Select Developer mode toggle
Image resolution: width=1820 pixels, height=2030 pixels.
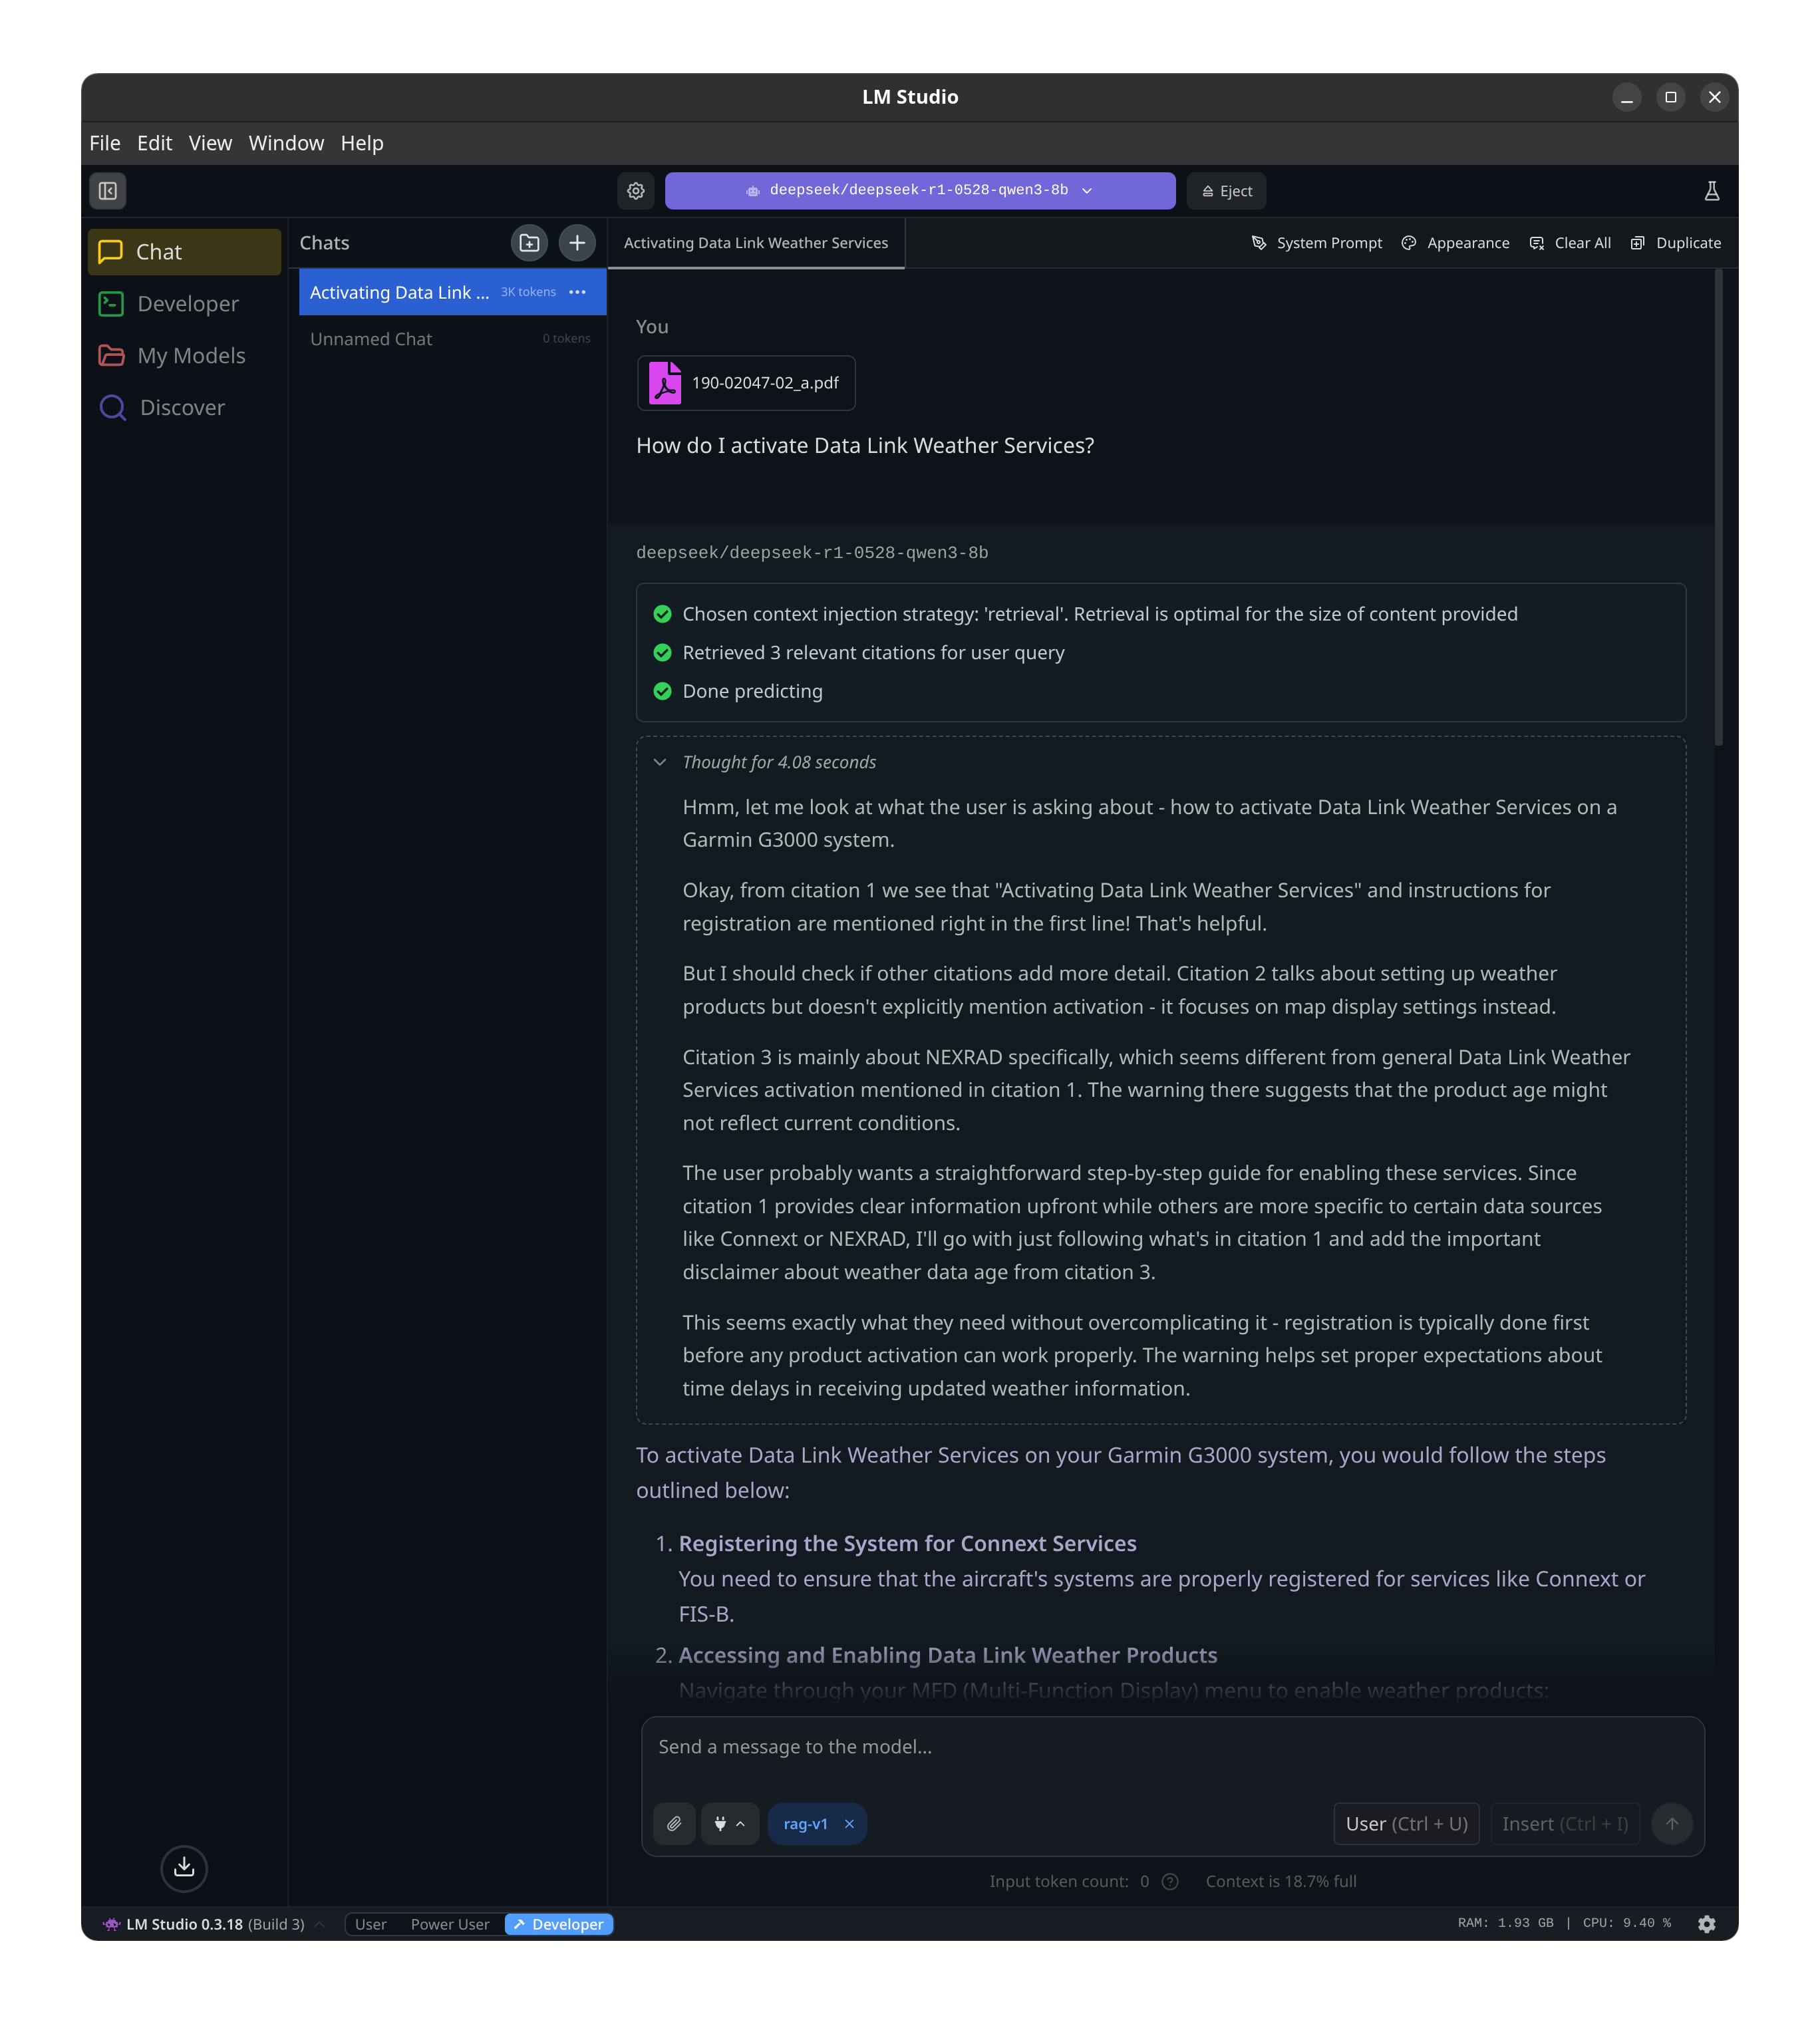[559, 1924]
